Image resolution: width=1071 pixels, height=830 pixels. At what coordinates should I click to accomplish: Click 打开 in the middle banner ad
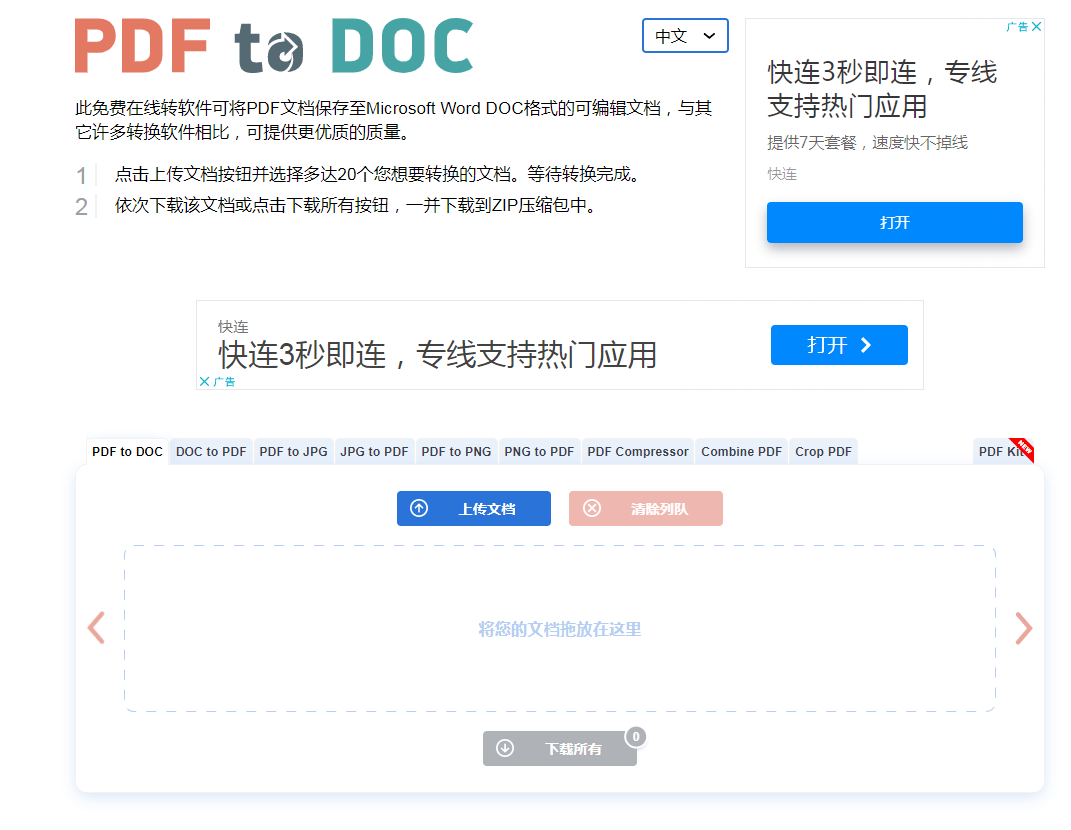pos(839,344)
